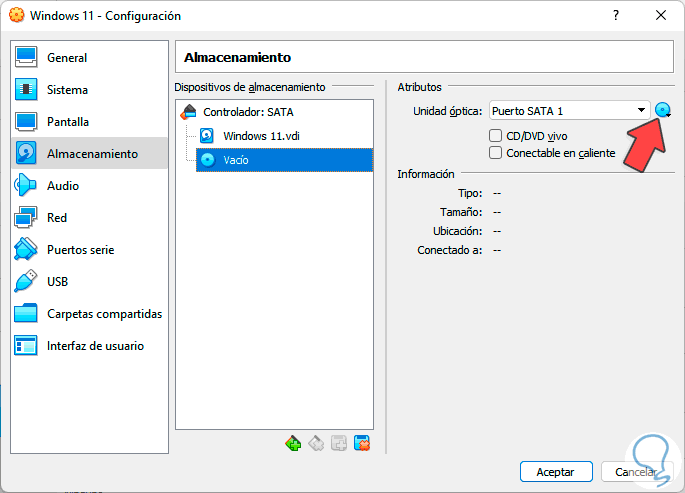The height and width of the screenshot is (493, 685).
Task: Click the USB plug icon
Action: point(26,281)
